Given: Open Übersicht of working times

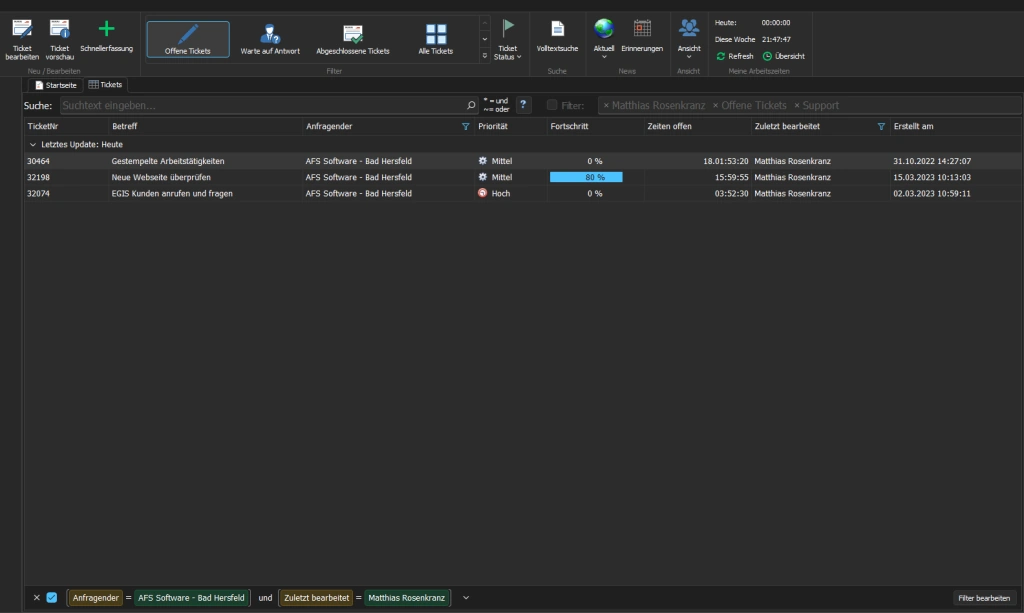Looking at the screenshot, I should coord(784,56).
